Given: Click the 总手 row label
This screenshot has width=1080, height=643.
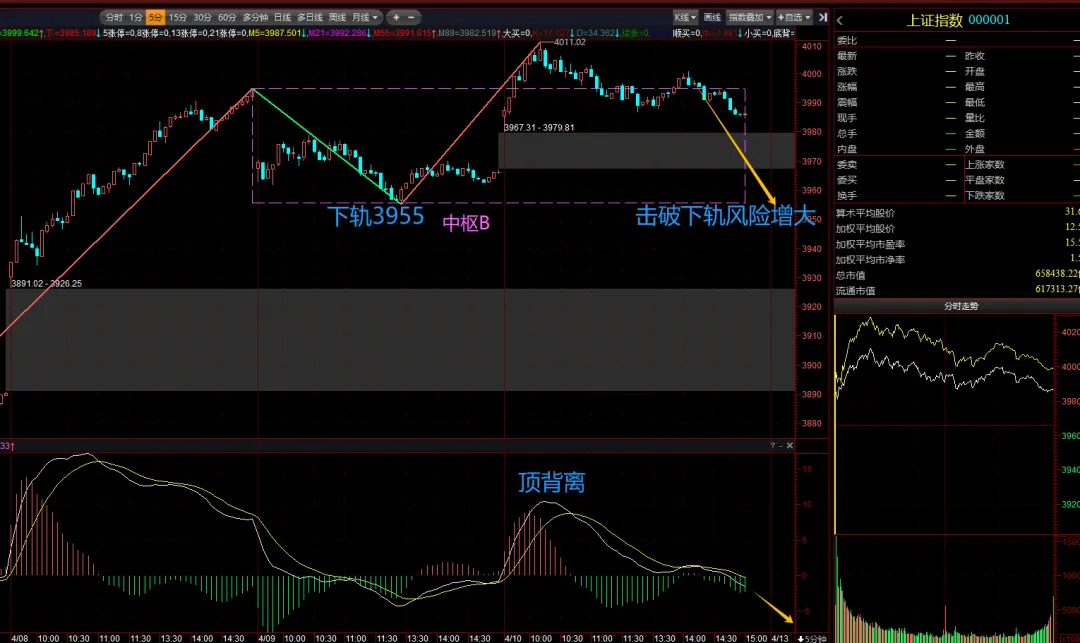Looking at the screenshot, I should coord(847,134).
